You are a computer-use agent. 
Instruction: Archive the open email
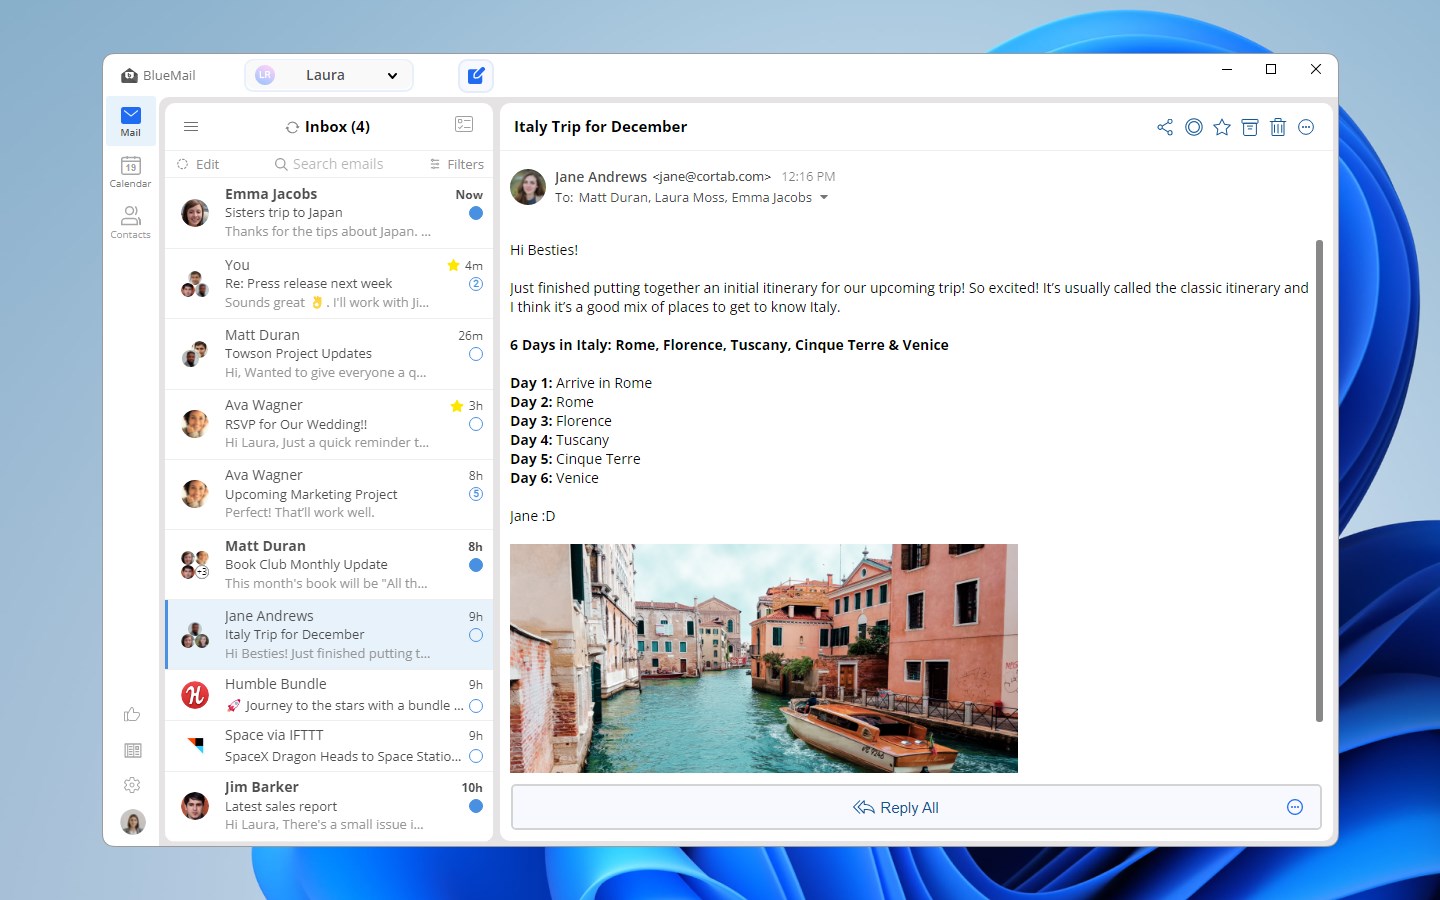(1249, 127)
